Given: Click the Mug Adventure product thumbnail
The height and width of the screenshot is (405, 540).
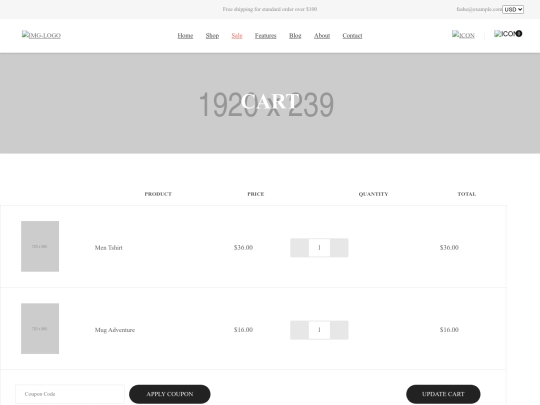Looking at the screenshot, I should [x=40, y=329].
